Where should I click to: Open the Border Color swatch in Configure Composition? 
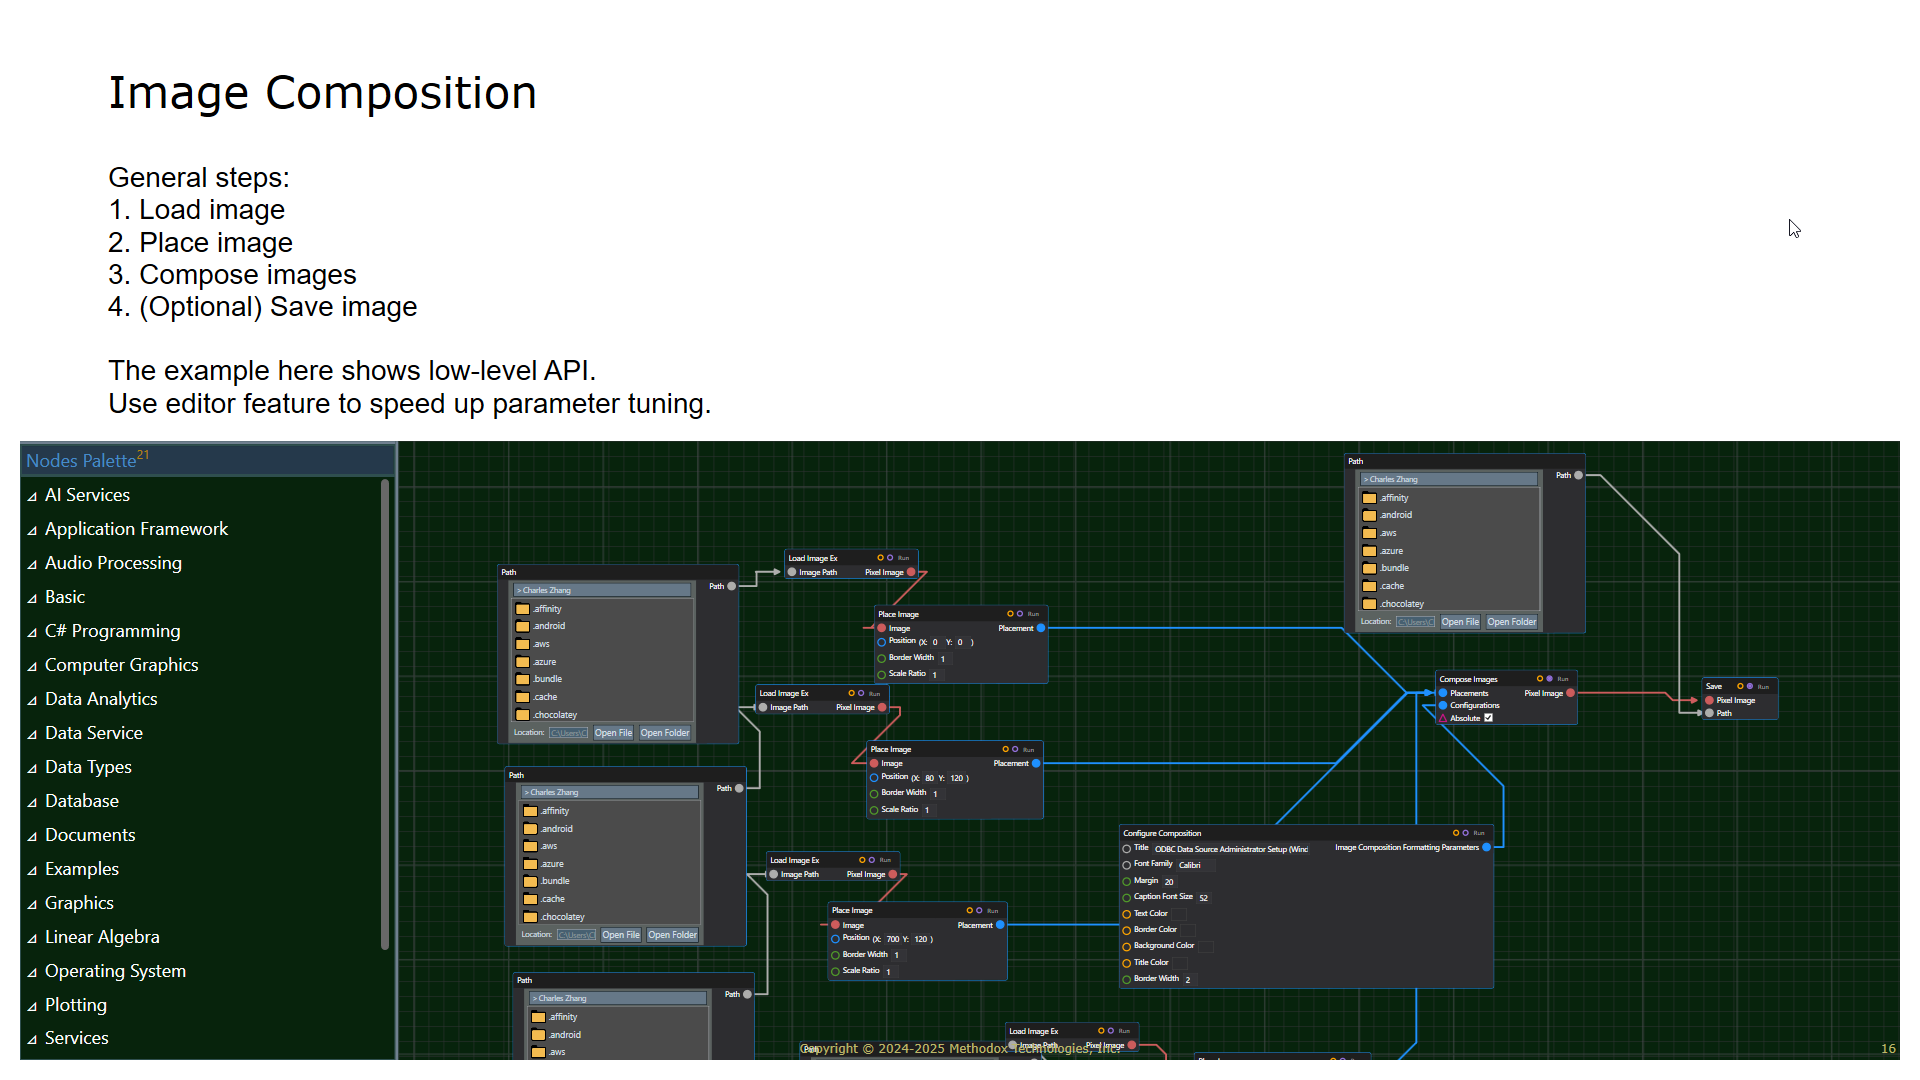(x=1189, y=930)
